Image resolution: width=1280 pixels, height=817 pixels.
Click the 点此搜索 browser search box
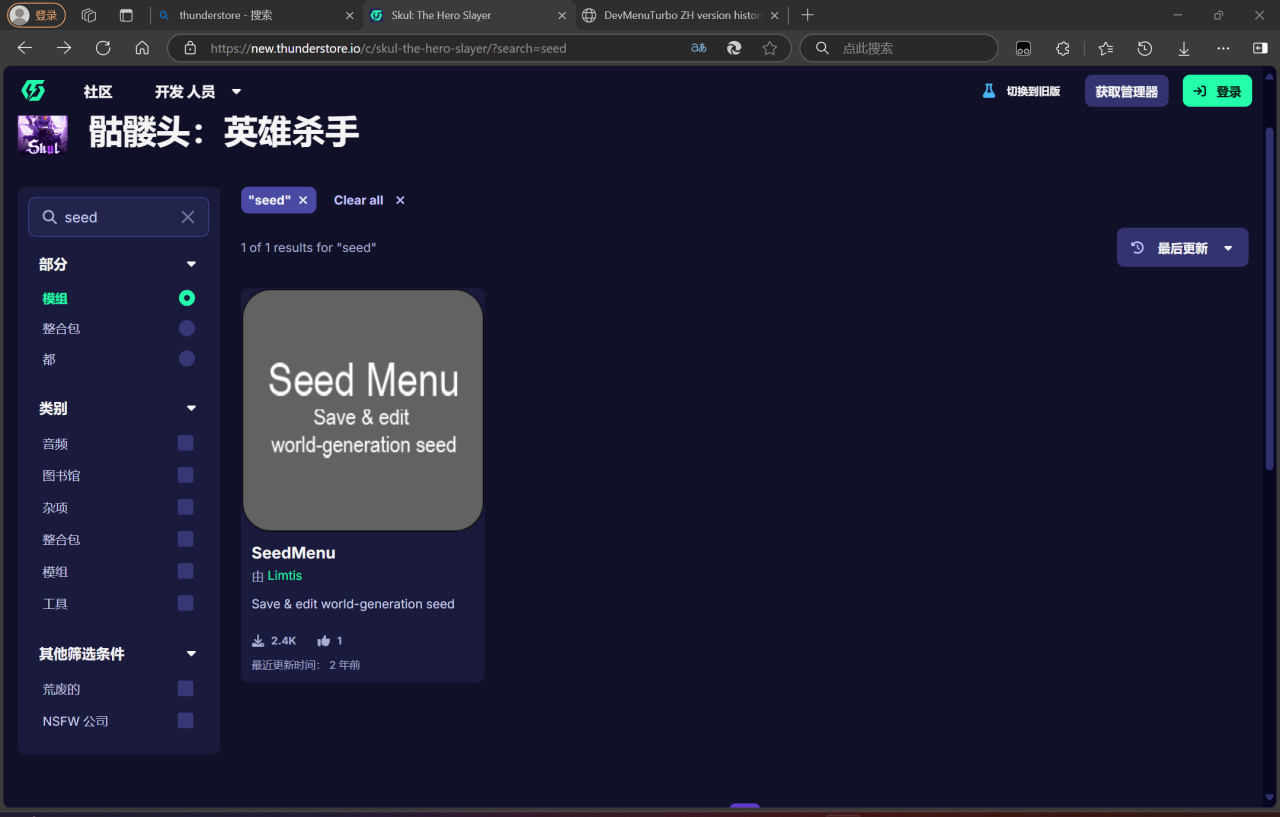click(899, 48)
